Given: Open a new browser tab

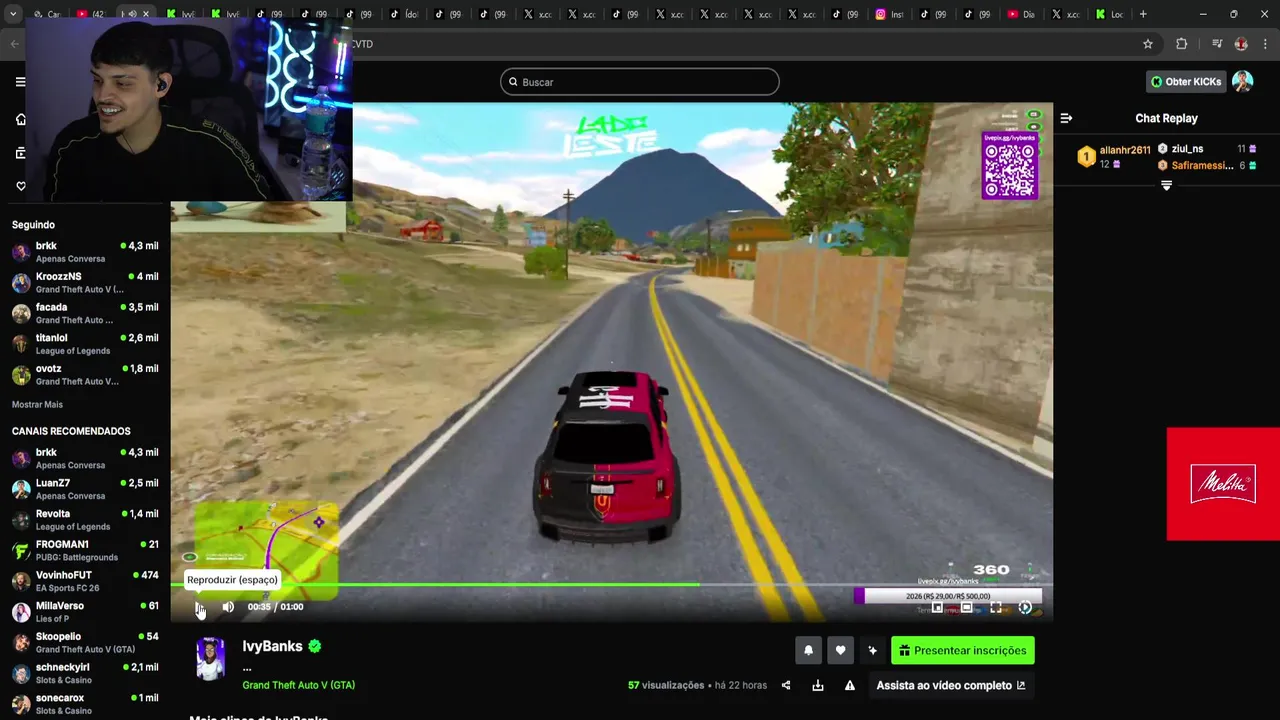Looking at the screenshot, I should click(1143, 14).
